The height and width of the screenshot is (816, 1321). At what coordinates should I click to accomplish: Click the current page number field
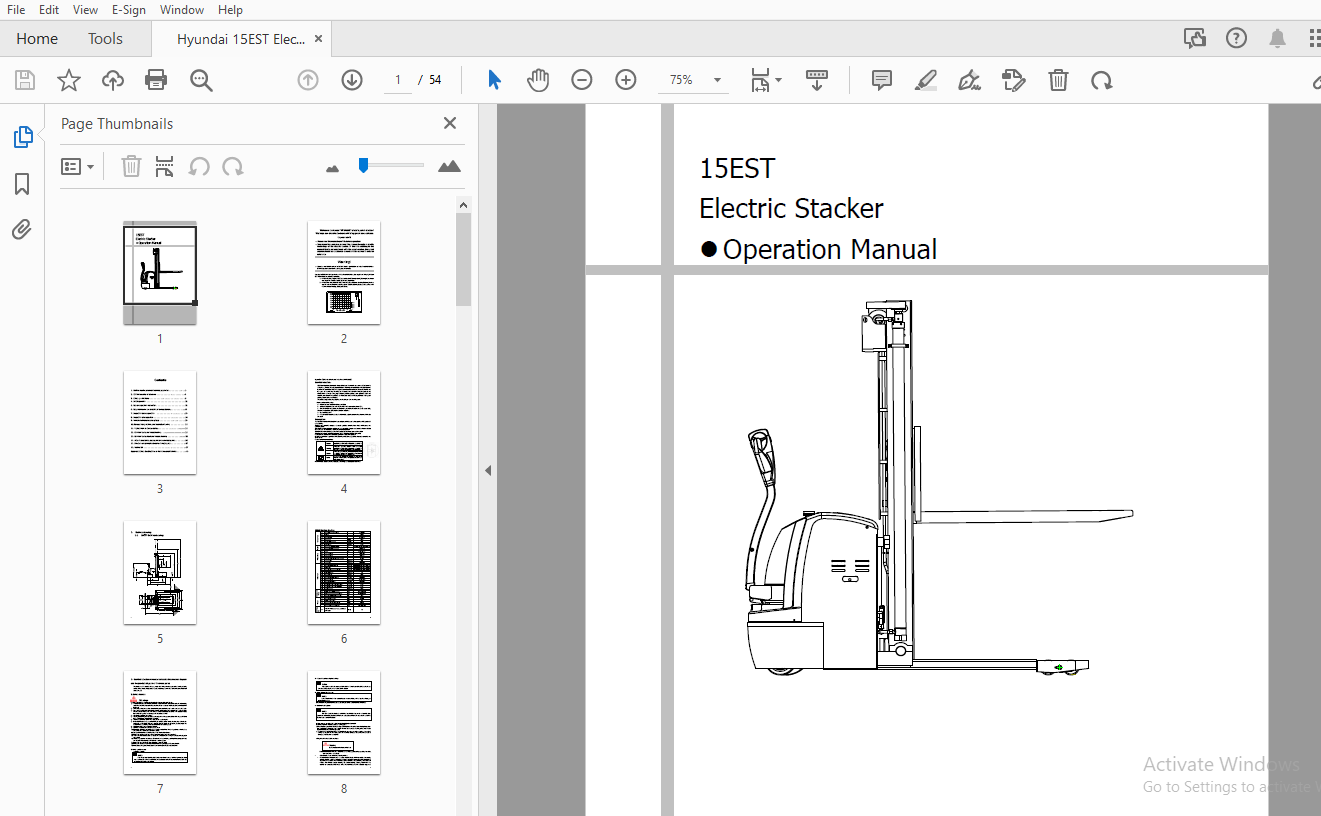pos(398,80)
